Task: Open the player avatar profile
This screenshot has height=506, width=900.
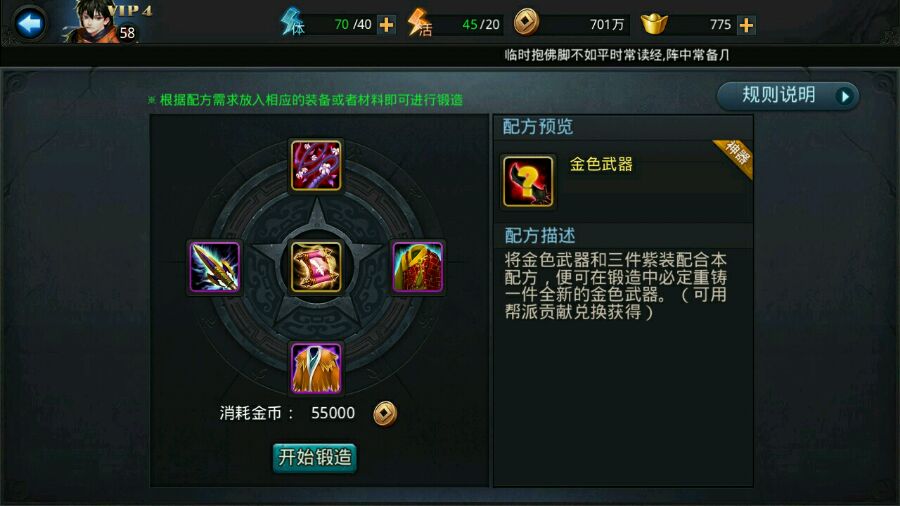Action: (x=92, y=22)
